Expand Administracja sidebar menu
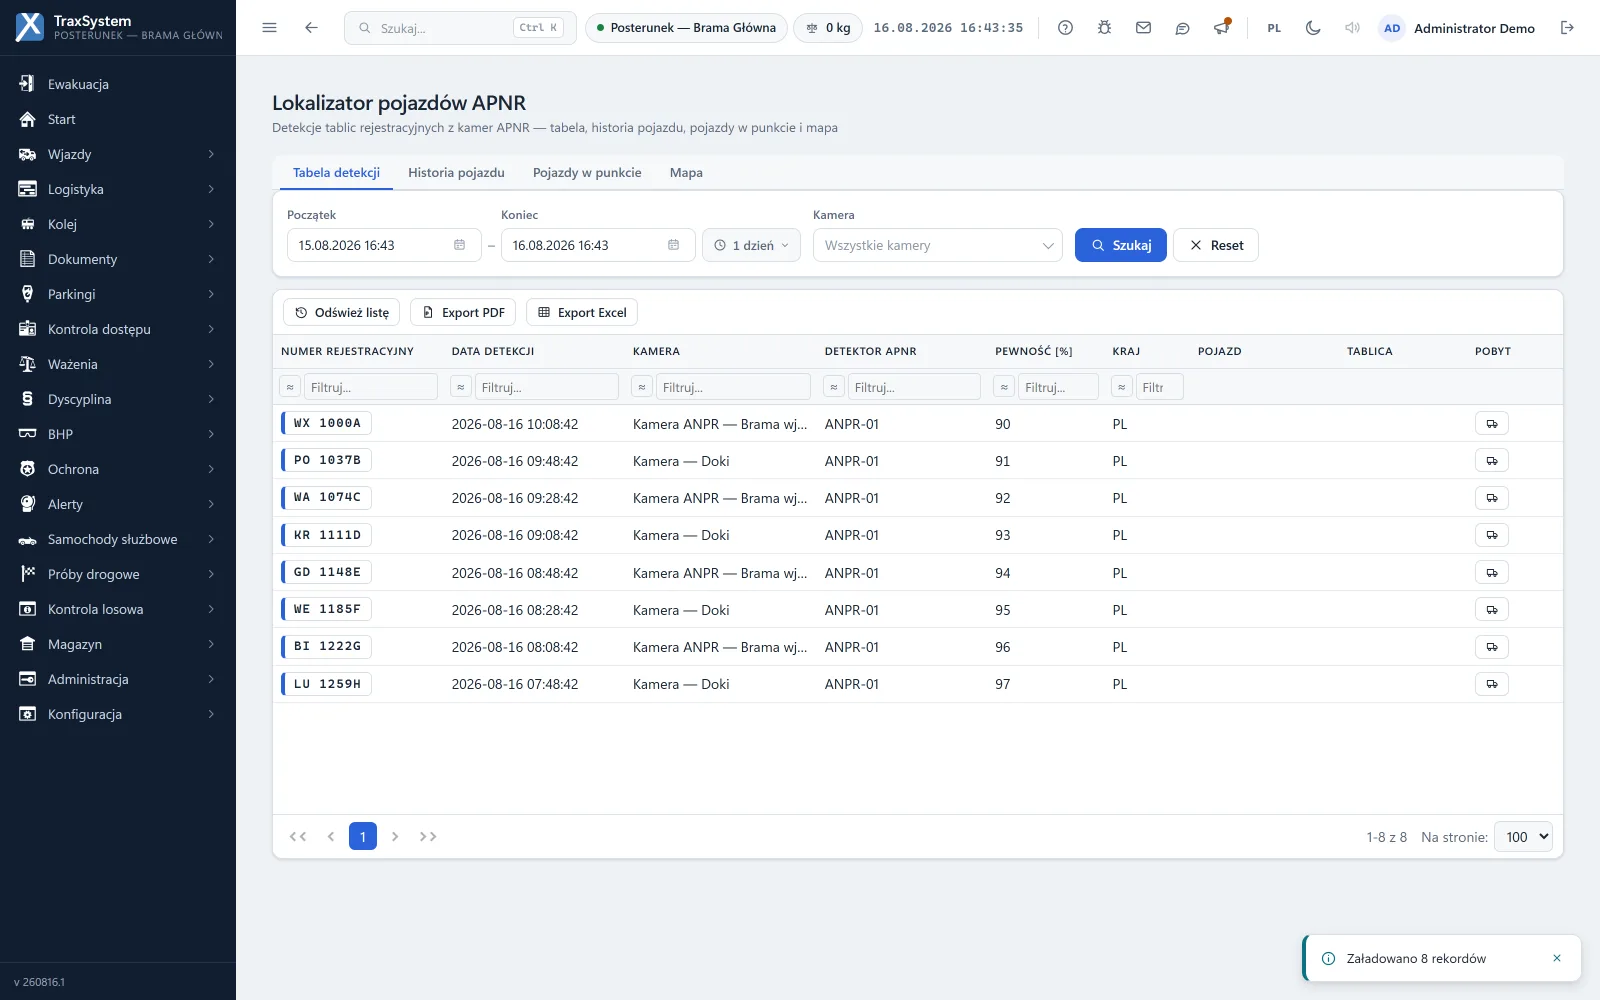The image size is (1600, 1000). tap(118, 679)
